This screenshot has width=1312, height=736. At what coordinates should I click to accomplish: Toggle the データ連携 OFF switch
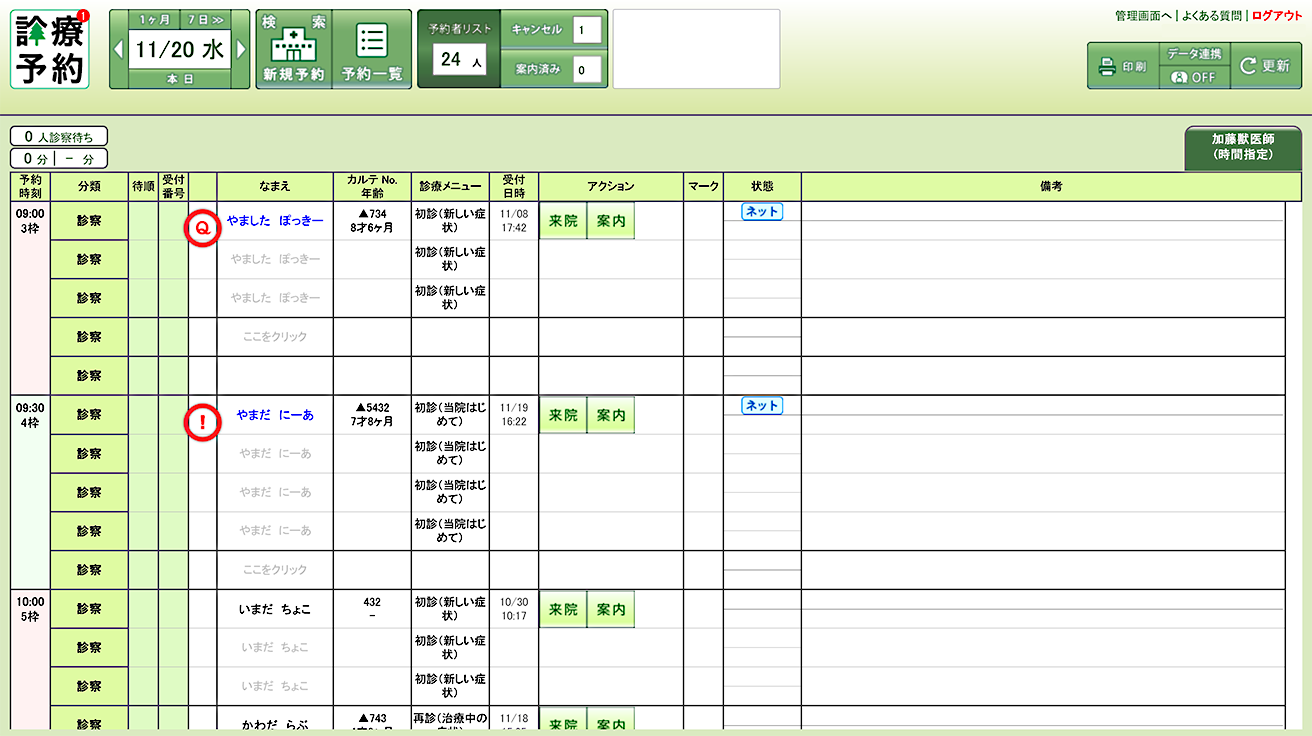click(x=1194, y=77)
